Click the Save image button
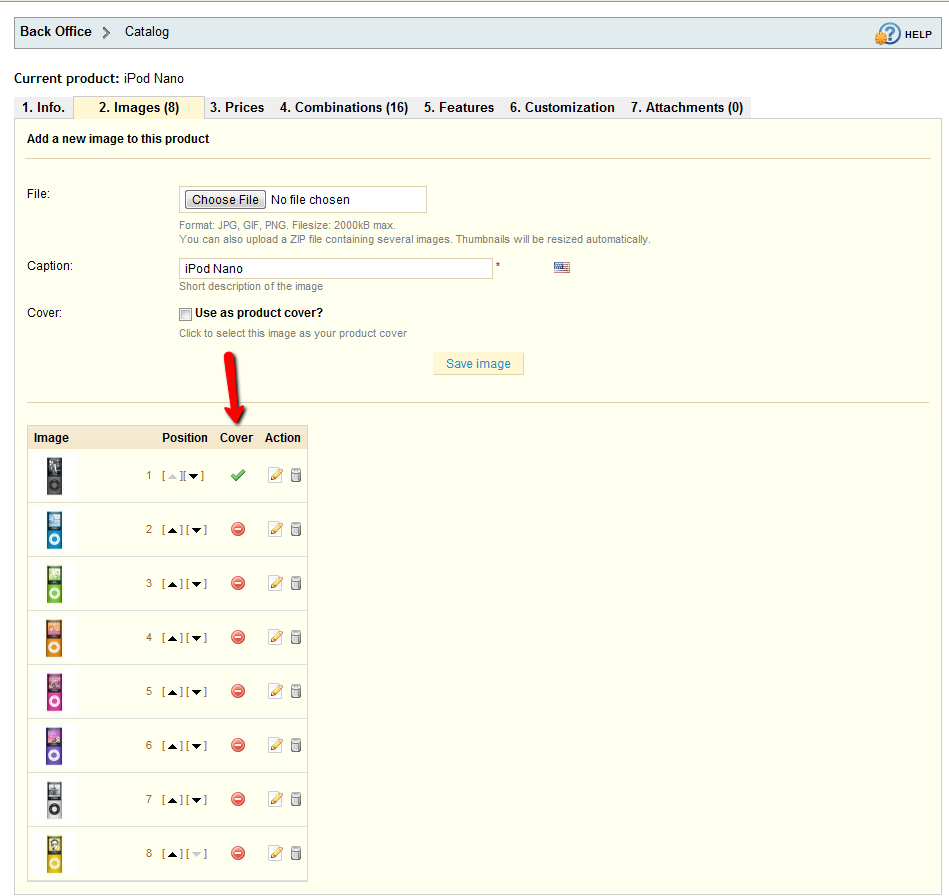Viewport: 949px width, 896px height. pyautogui.click(x=478, y=364)
